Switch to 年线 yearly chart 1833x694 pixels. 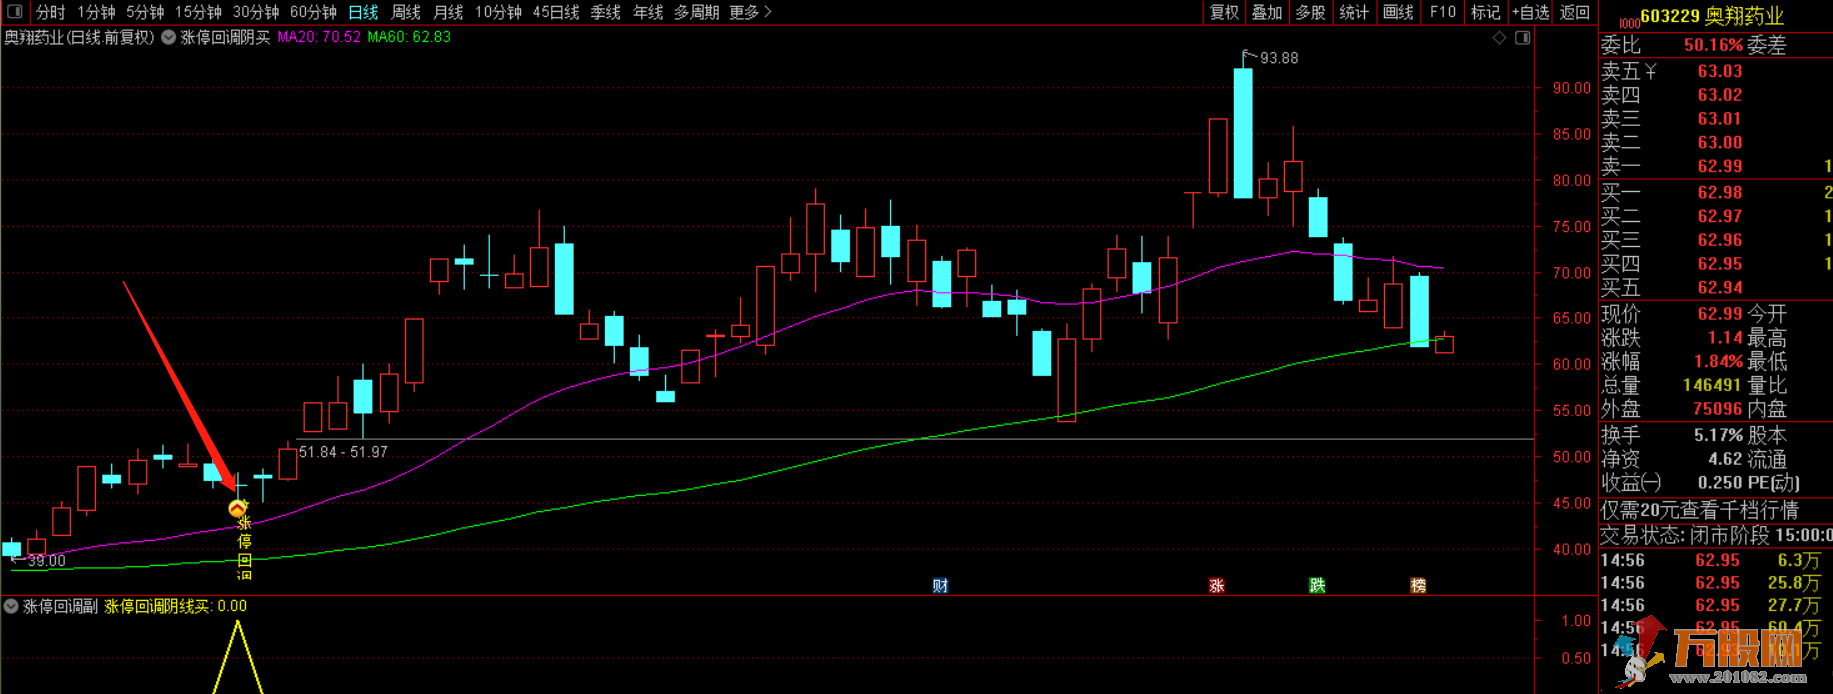[648, 12]
